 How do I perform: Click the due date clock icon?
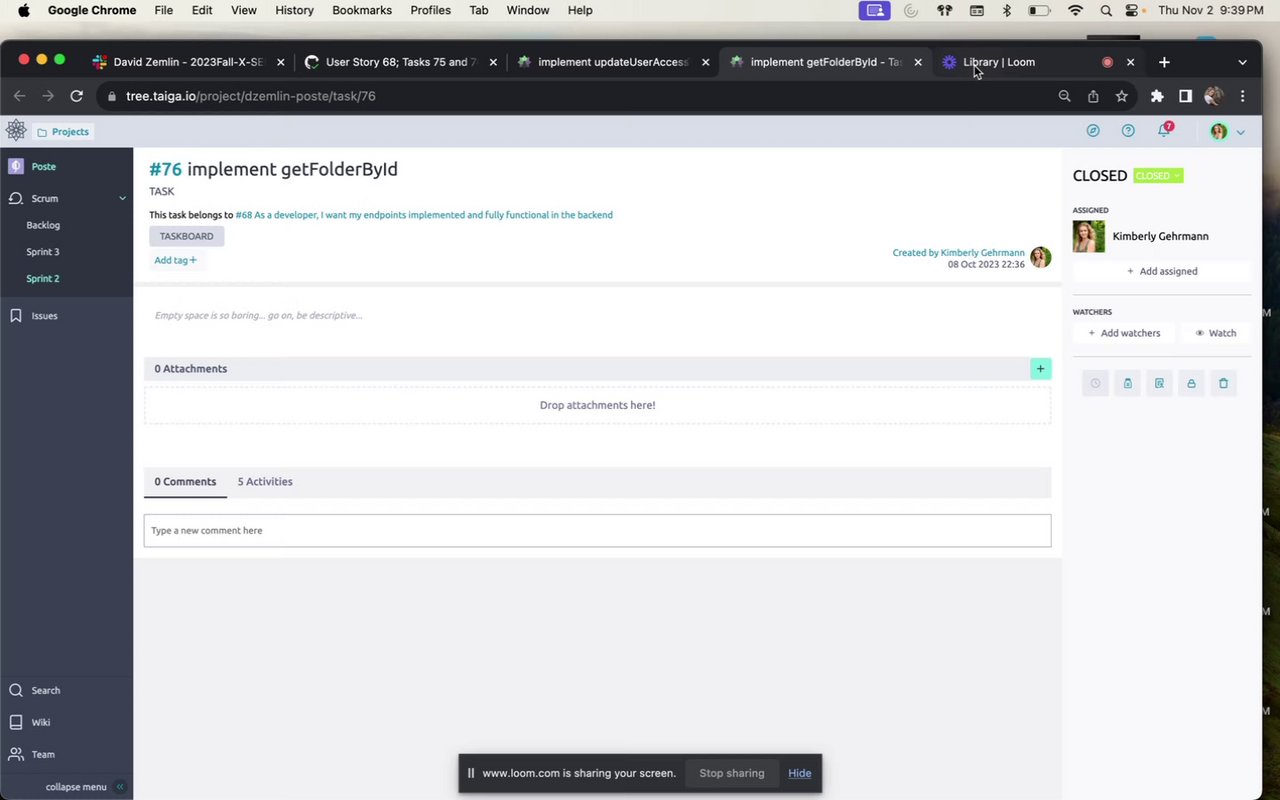[1095, 383]
